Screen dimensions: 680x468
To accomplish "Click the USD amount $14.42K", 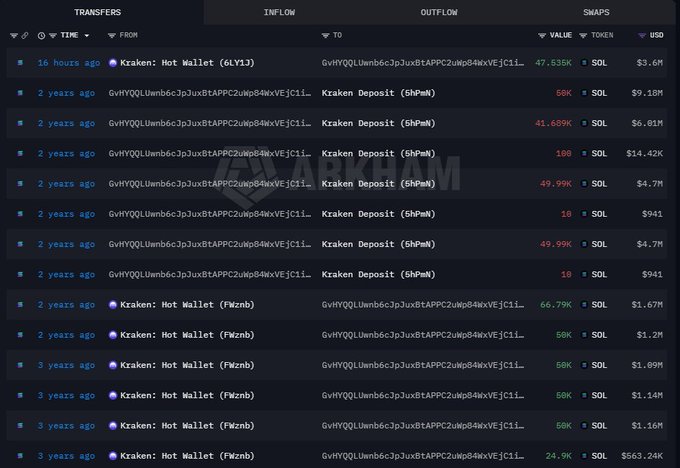I will point(644,154).
